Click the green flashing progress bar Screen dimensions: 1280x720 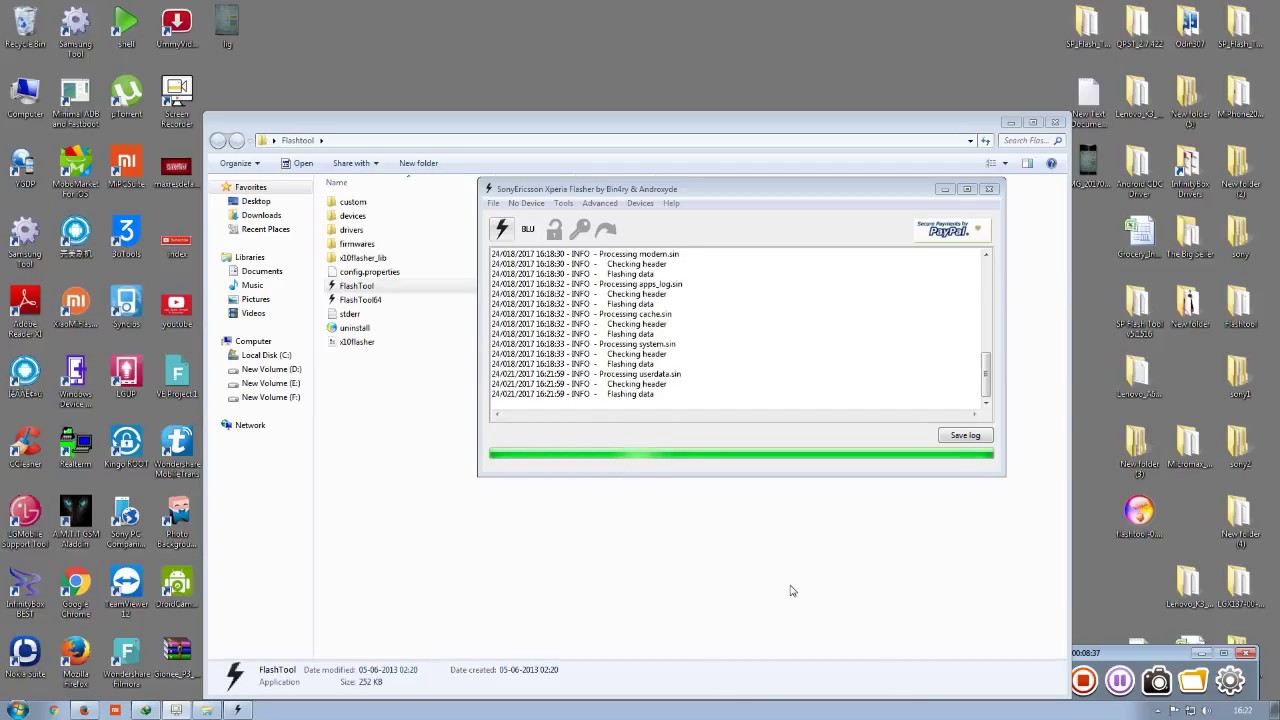pyautogui.click(x=741, y=454)
